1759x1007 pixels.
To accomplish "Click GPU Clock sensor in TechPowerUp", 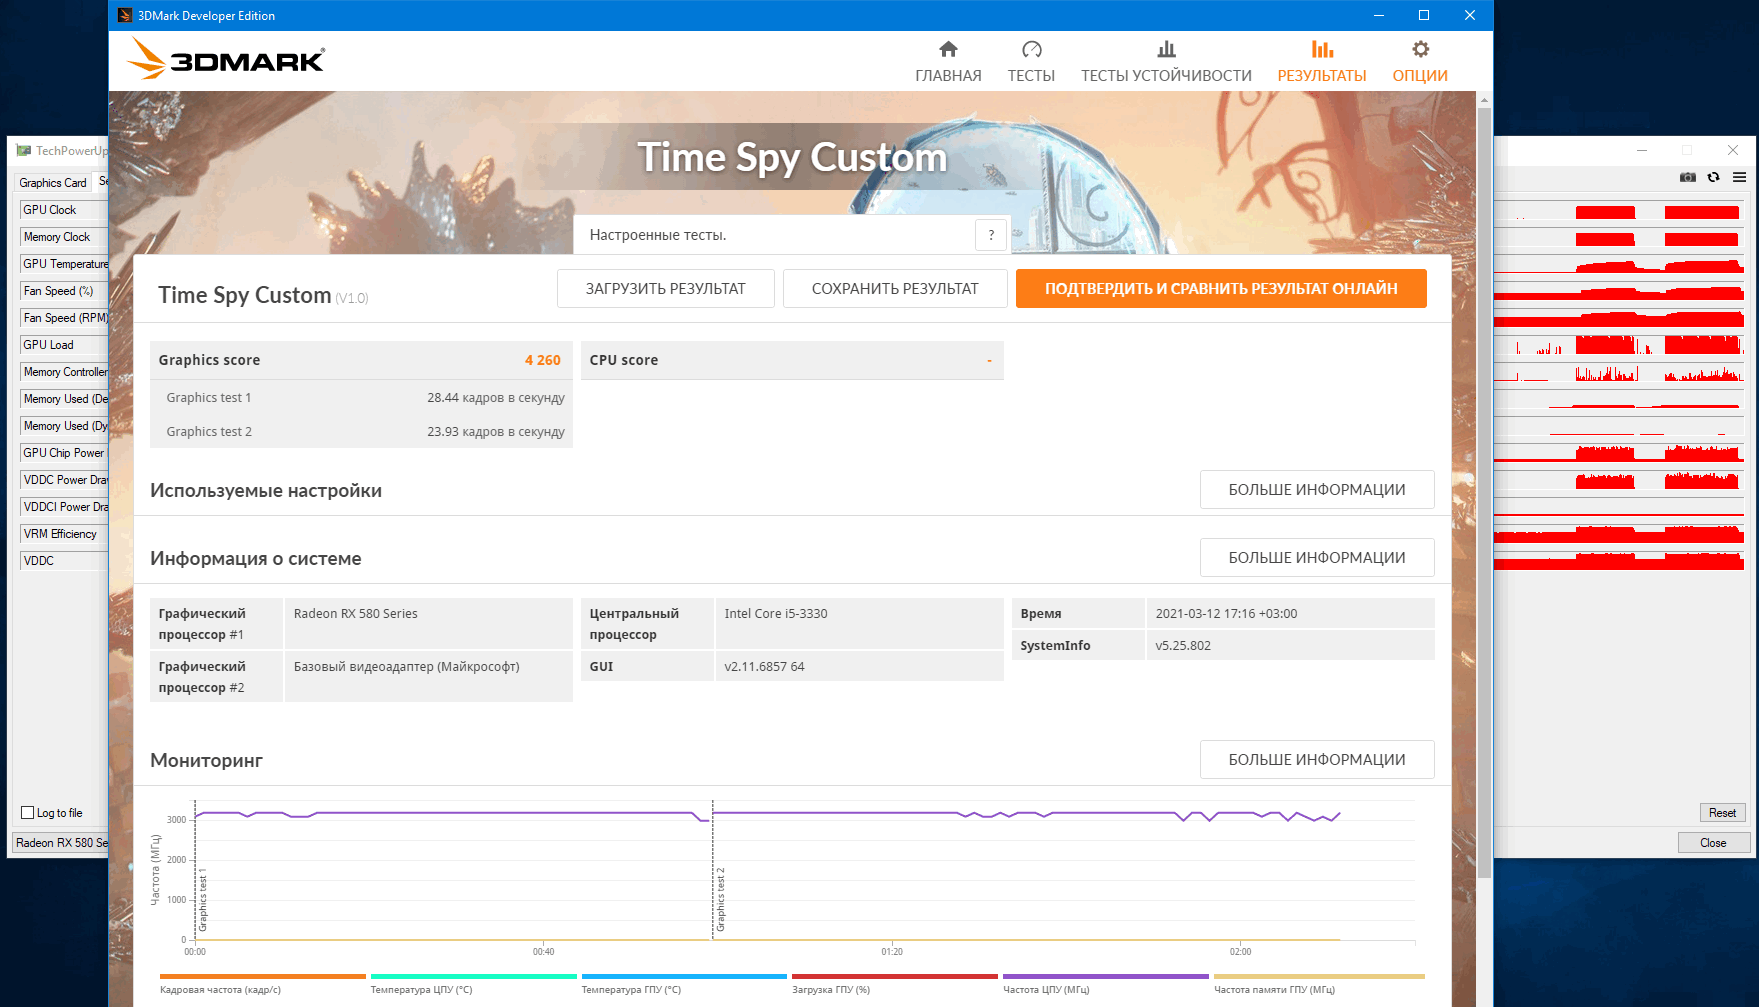I will (x=64, y=210).
